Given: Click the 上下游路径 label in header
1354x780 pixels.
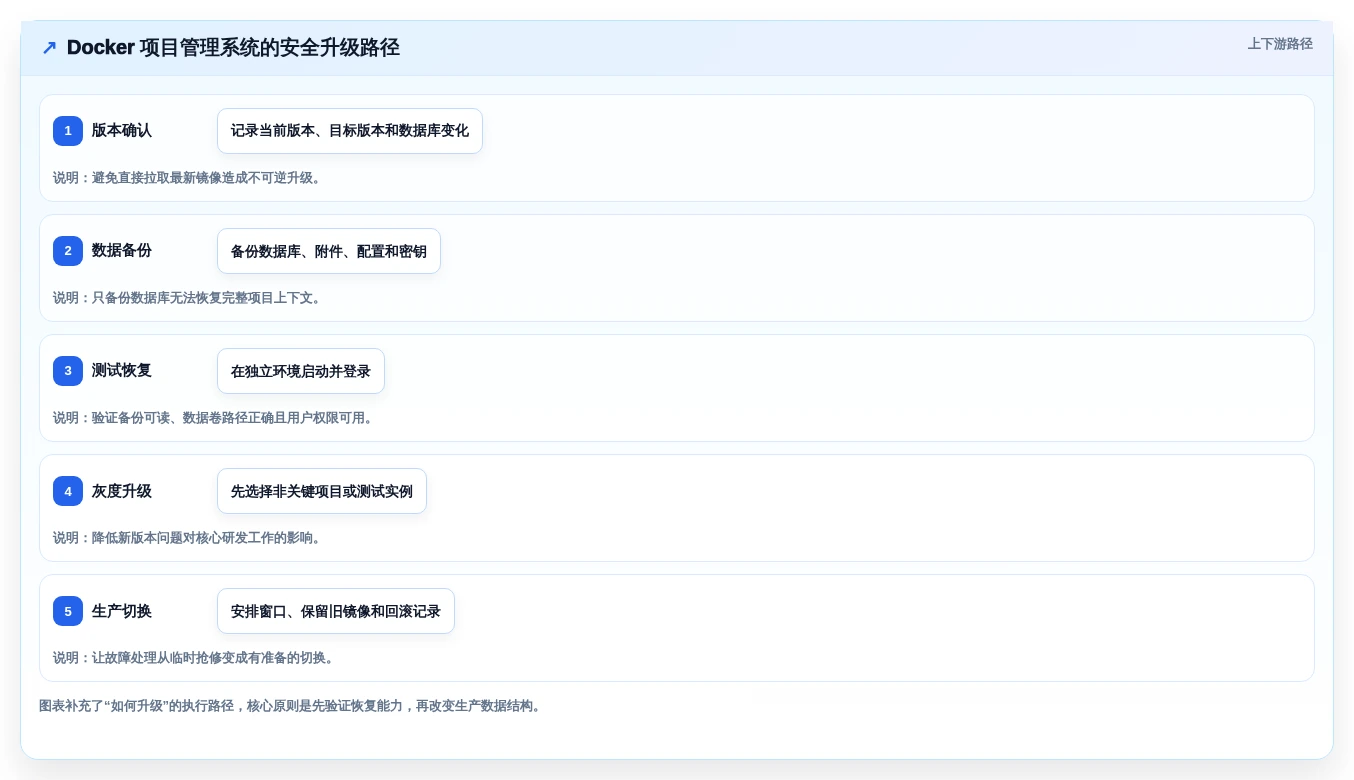Looking at the screenshot, I should coord(1280,44).
